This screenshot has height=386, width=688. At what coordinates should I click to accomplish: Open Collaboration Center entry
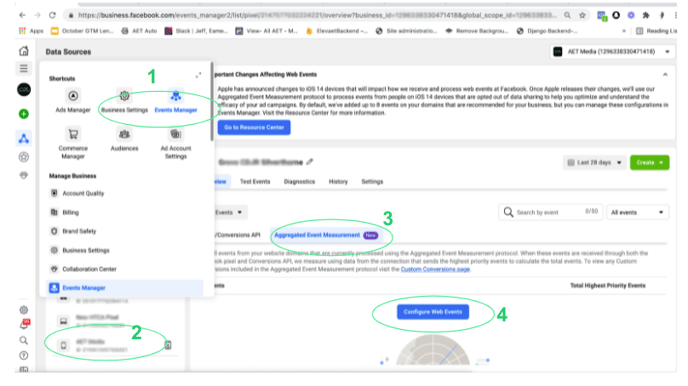coord(83,269)
